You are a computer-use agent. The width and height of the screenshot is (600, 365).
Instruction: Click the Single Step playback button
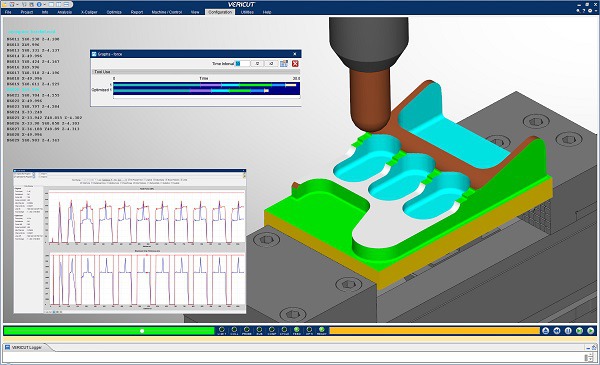pyautogui.click(x=579, y=331)
